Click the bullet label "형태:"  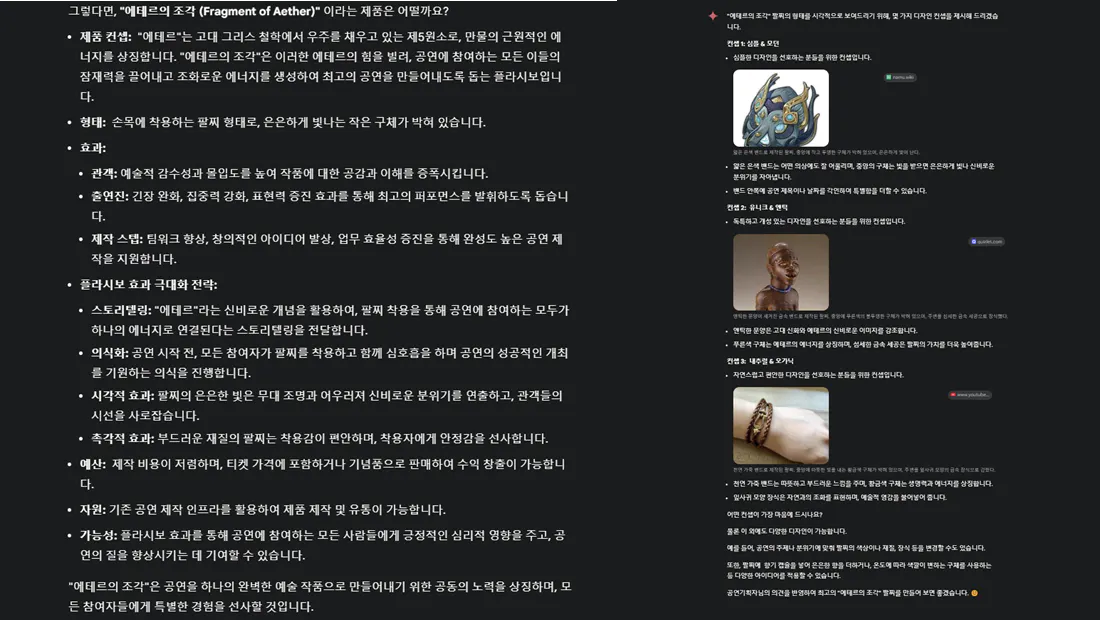click(x=93, y=122)
